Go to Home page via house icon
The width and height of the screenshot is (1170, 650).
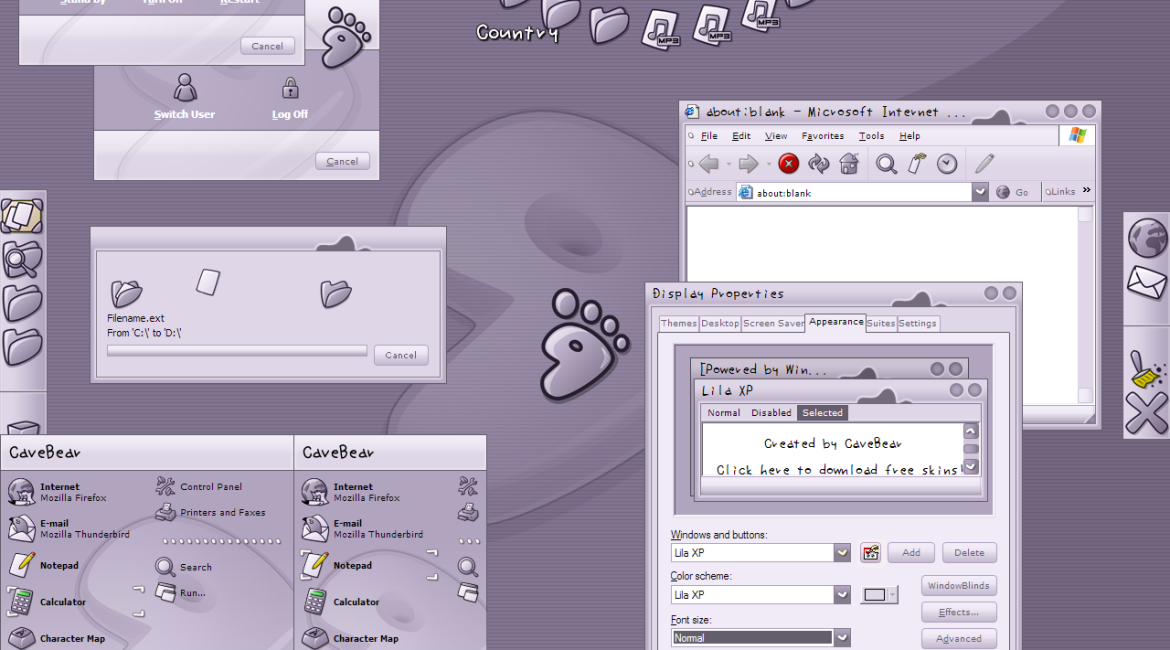pyautogui.click(x=849, y=164)
